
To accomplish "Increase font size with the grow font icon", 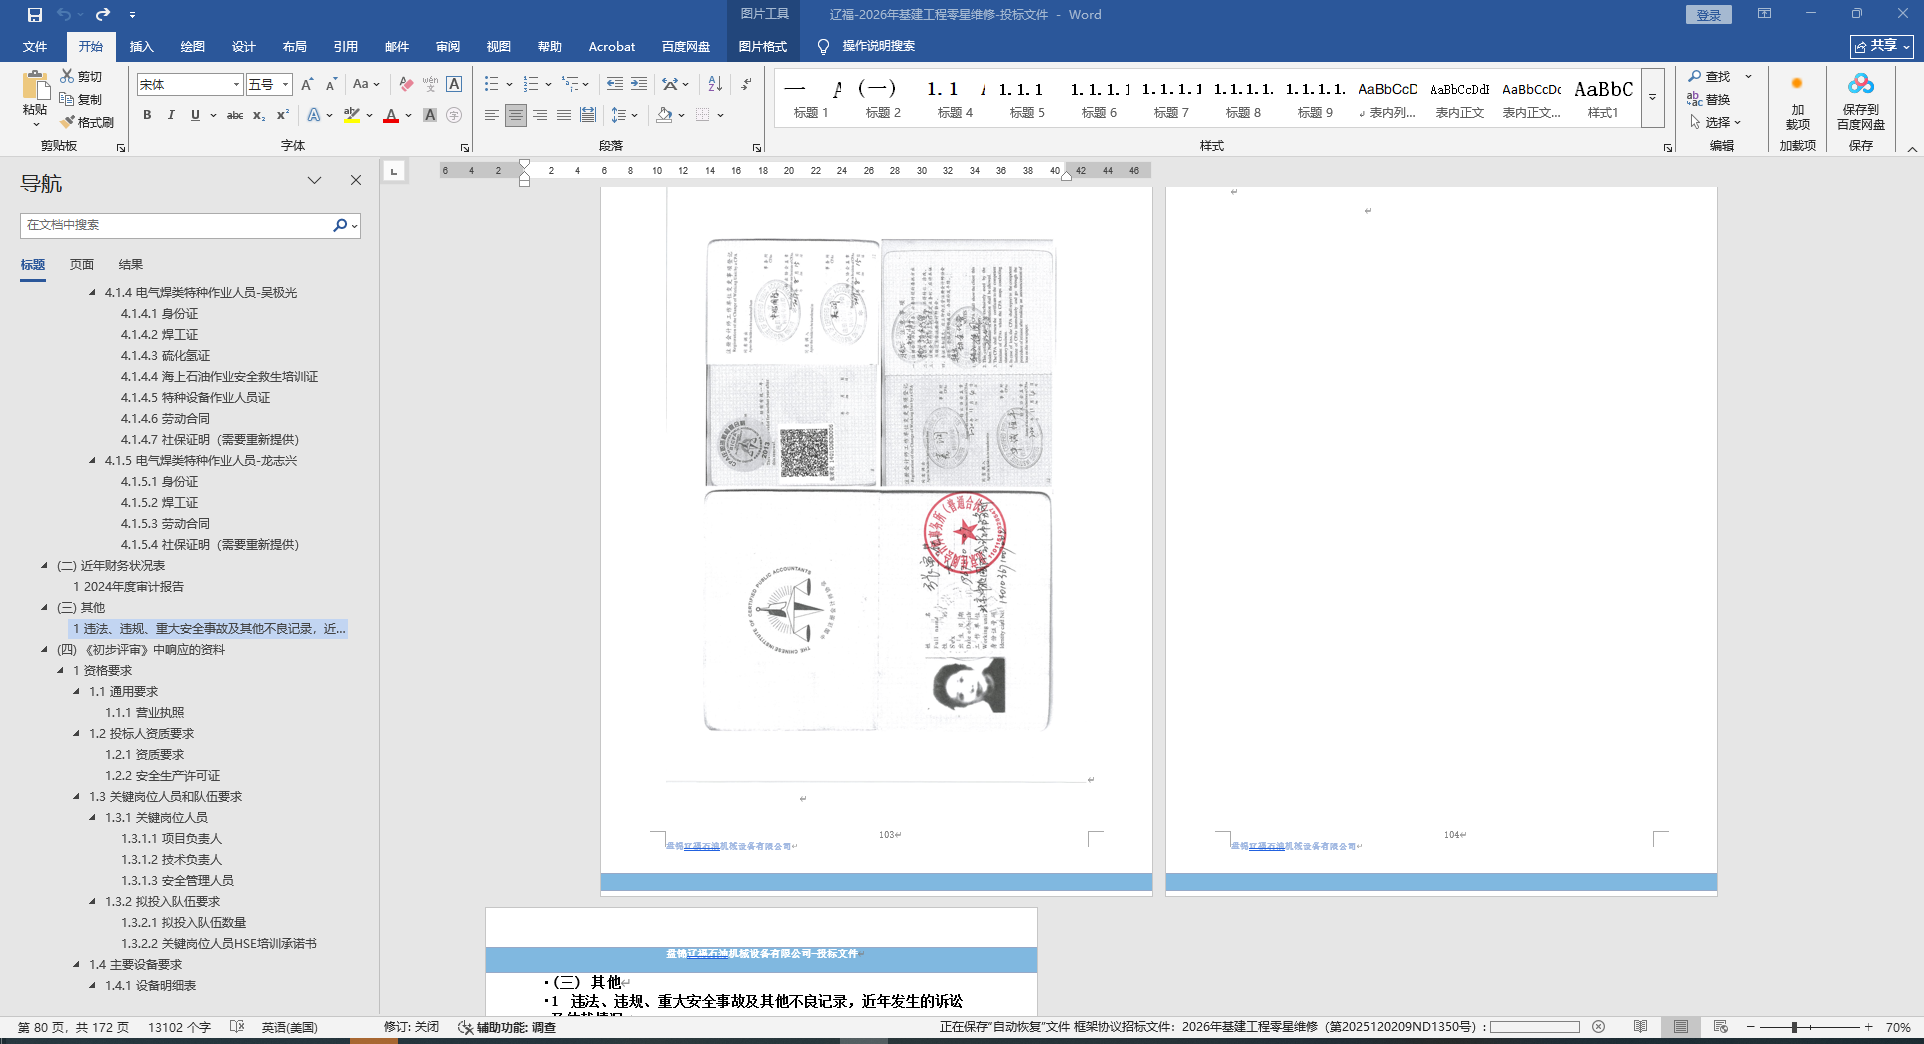I will coord(307,85).
